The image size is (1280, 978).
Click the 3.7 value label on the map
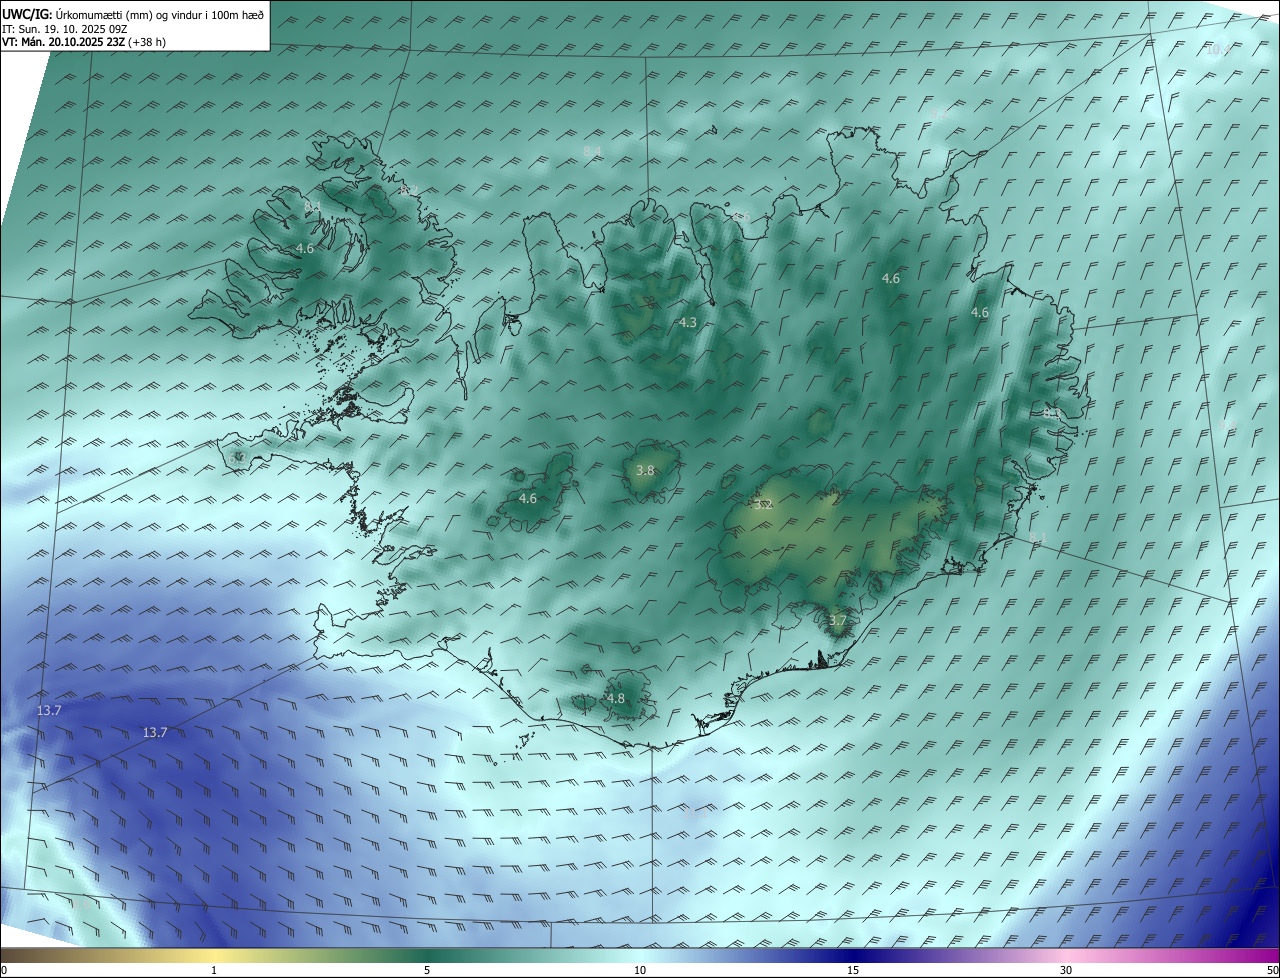(838, 621)
